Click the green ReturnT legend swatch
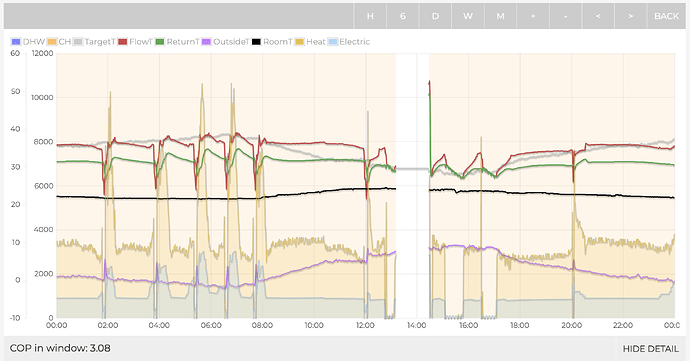The image size is (690, 361). coord(160,42)
